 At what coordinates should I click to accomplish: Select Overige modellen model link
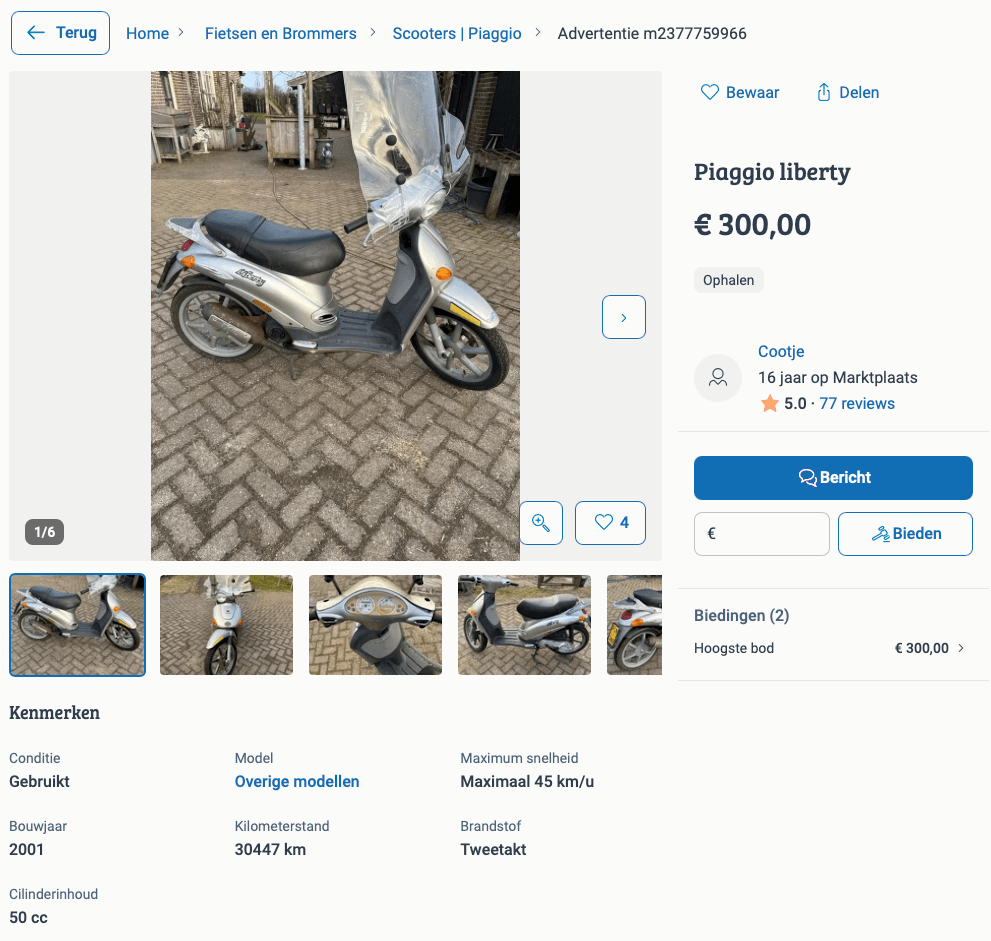[x=297, y=782]
